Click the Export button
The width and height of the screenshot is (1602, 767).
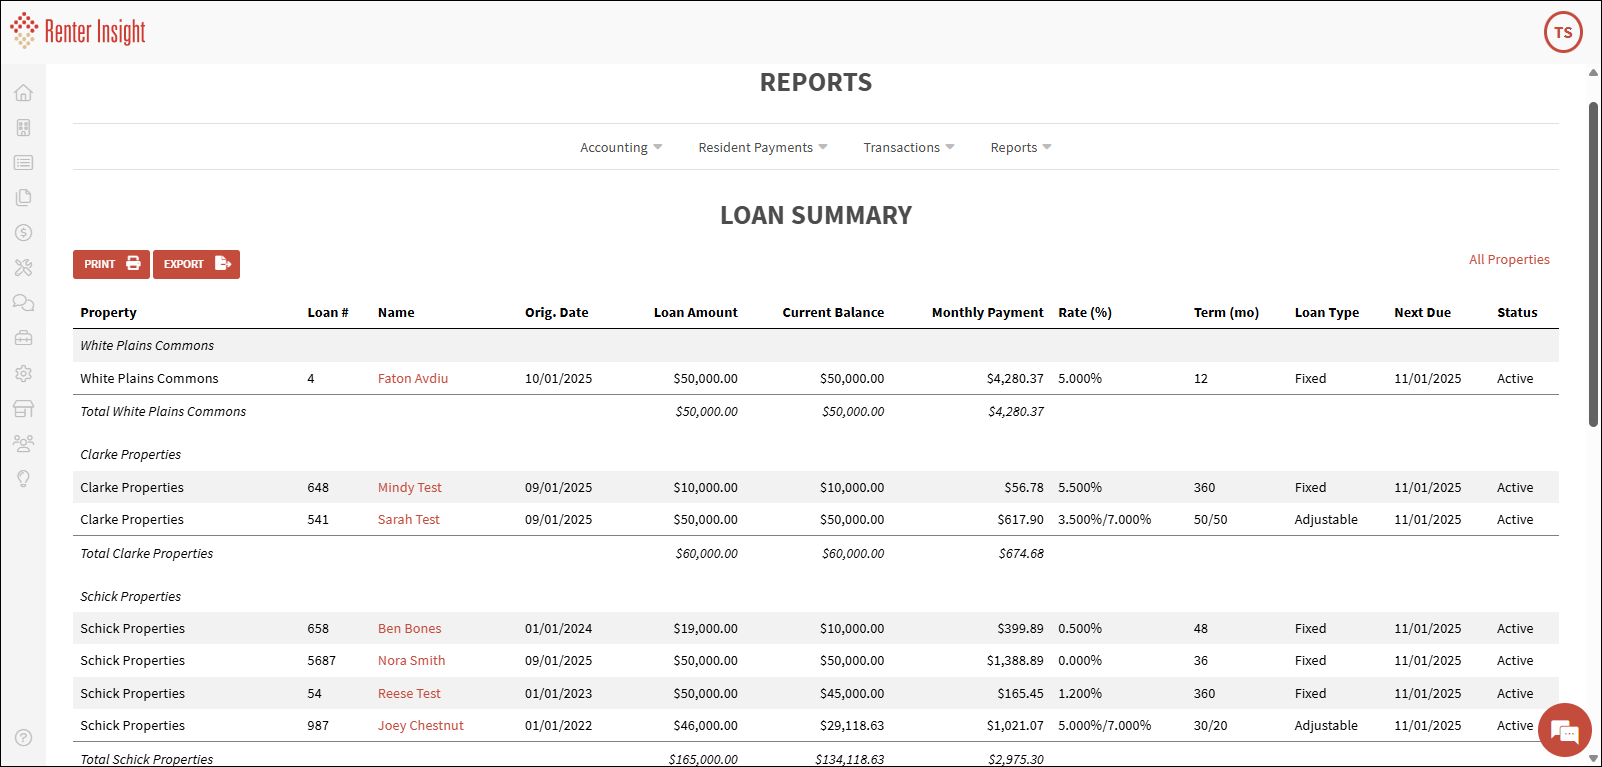point(196,264)
